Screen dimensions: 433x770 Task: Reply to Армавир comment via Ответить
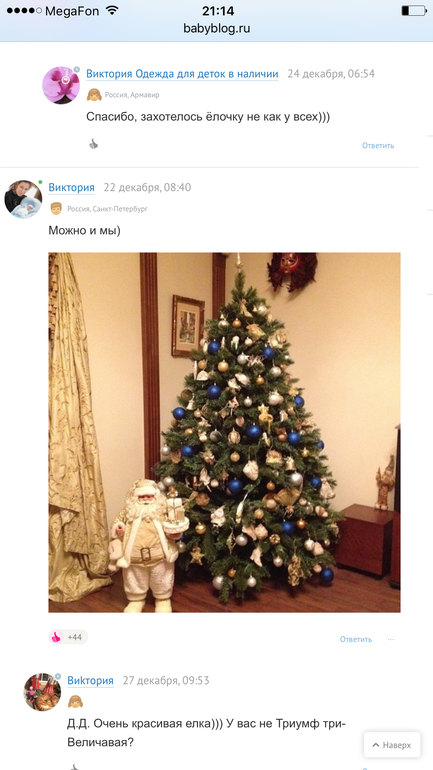(x=378, y=145)
